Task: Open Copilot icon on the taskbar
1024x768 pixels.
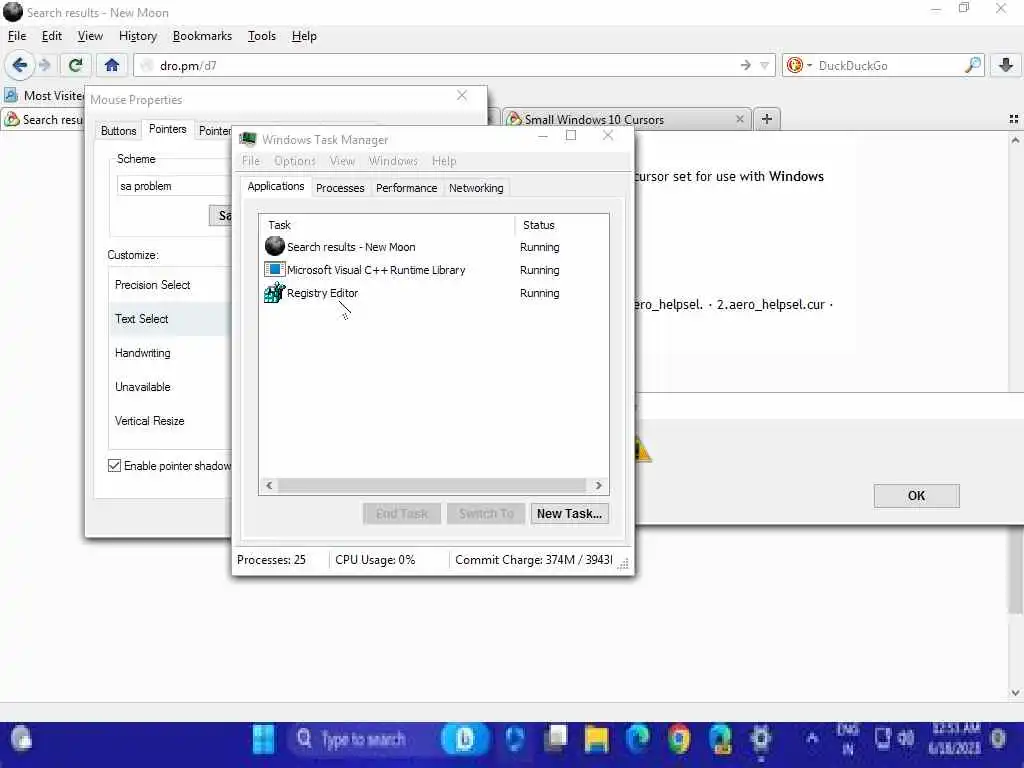Action: (x=515, y=739)
